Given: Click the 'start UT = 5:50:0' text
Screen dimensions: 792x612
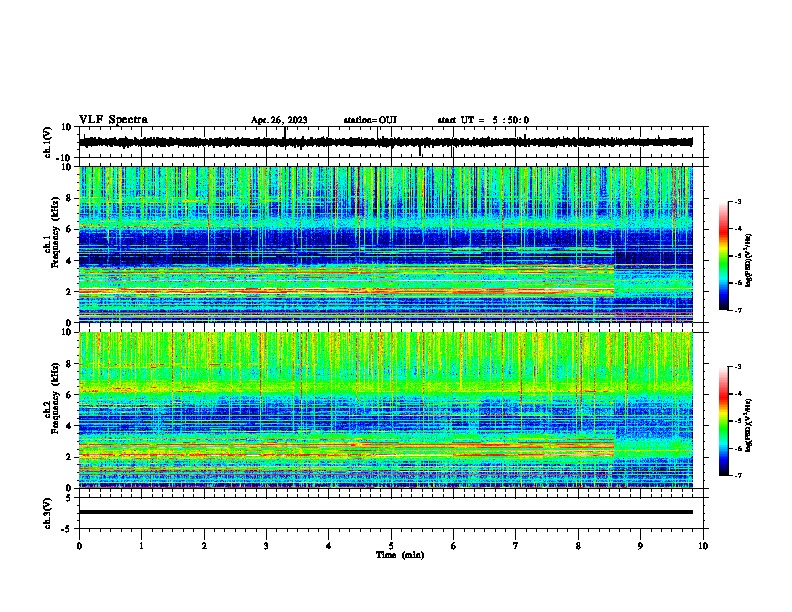Looking at the screenshot, I should (x=483, y=120).
